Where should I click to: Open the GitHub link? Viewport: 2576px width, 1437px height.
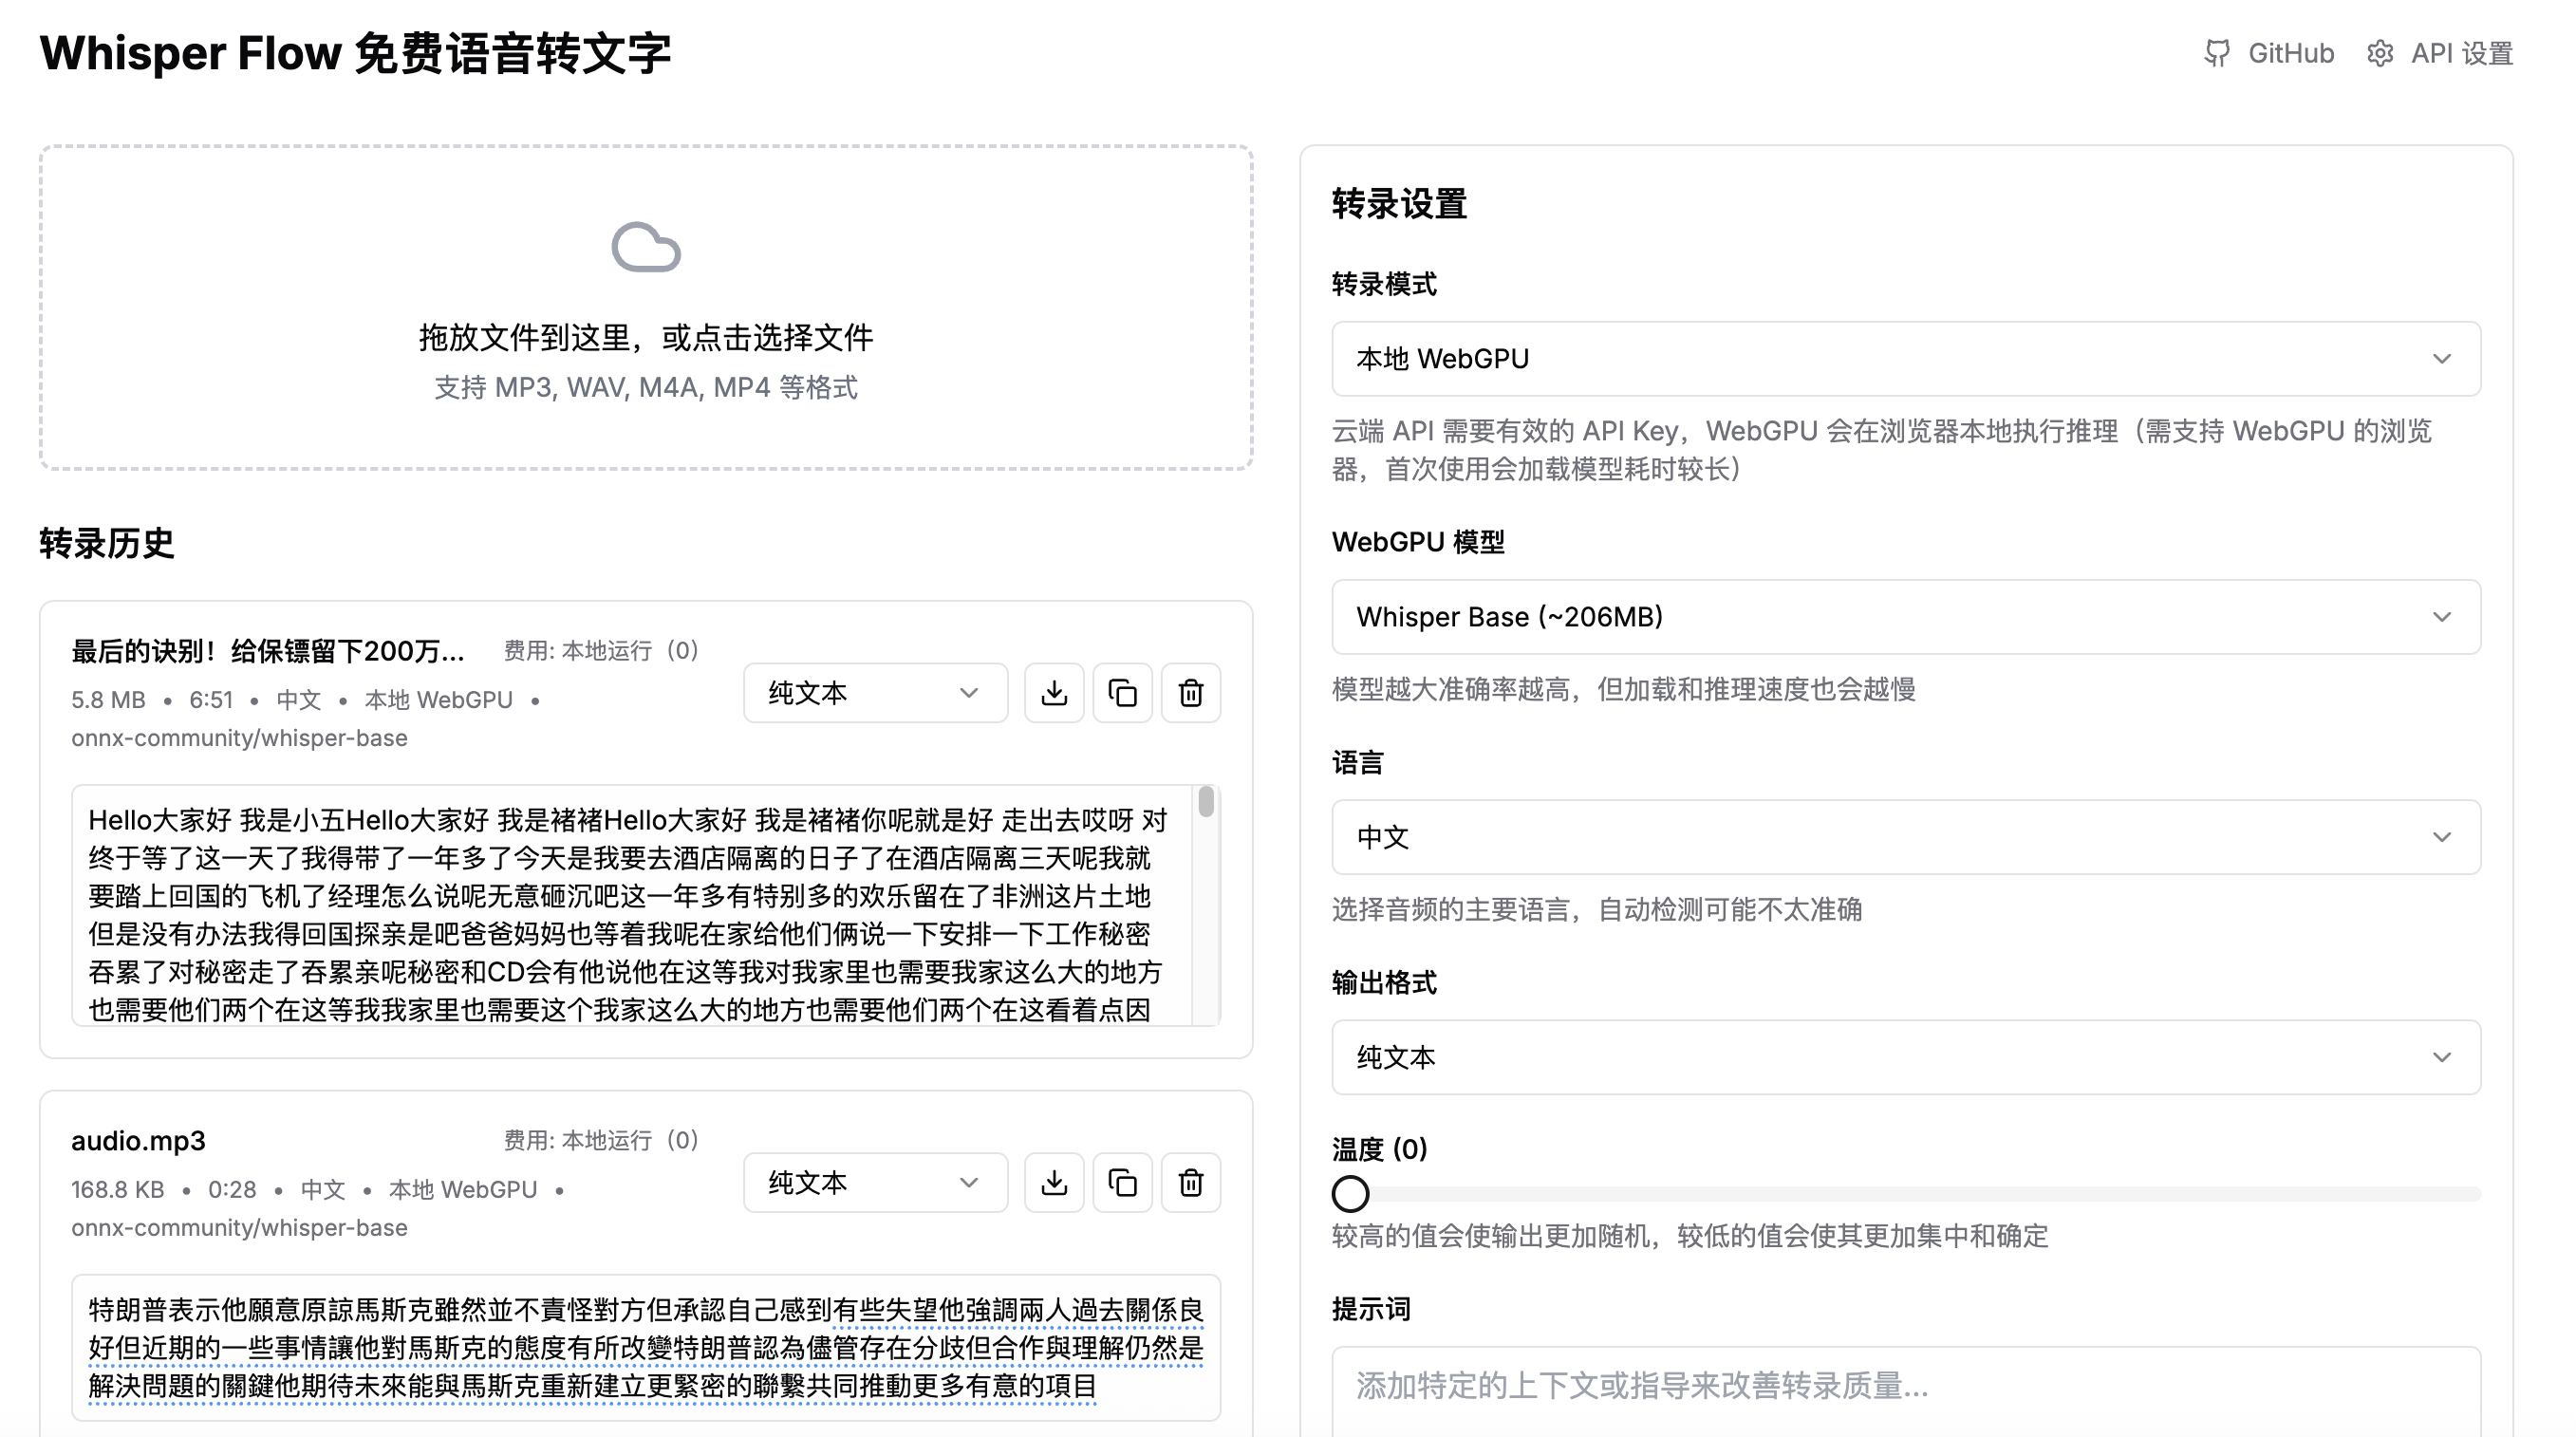pyautogui.click(x=2290, y=53)
